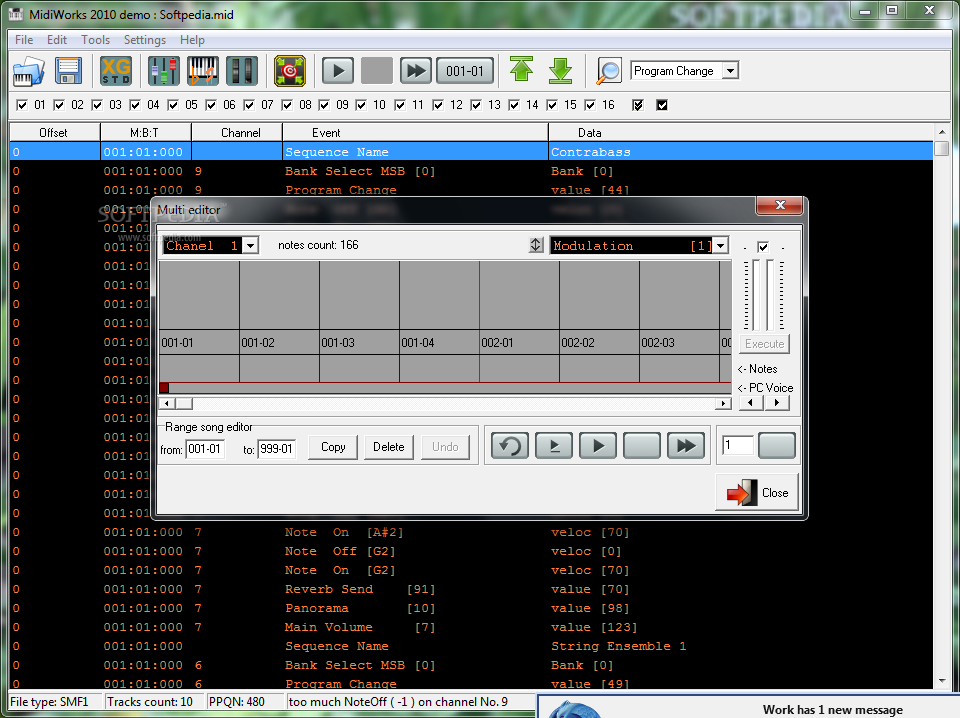The width and height of the screenshot is (960, 718).
Task: Click the timeline scrollbar's right arrow
Action: (724, 403)
